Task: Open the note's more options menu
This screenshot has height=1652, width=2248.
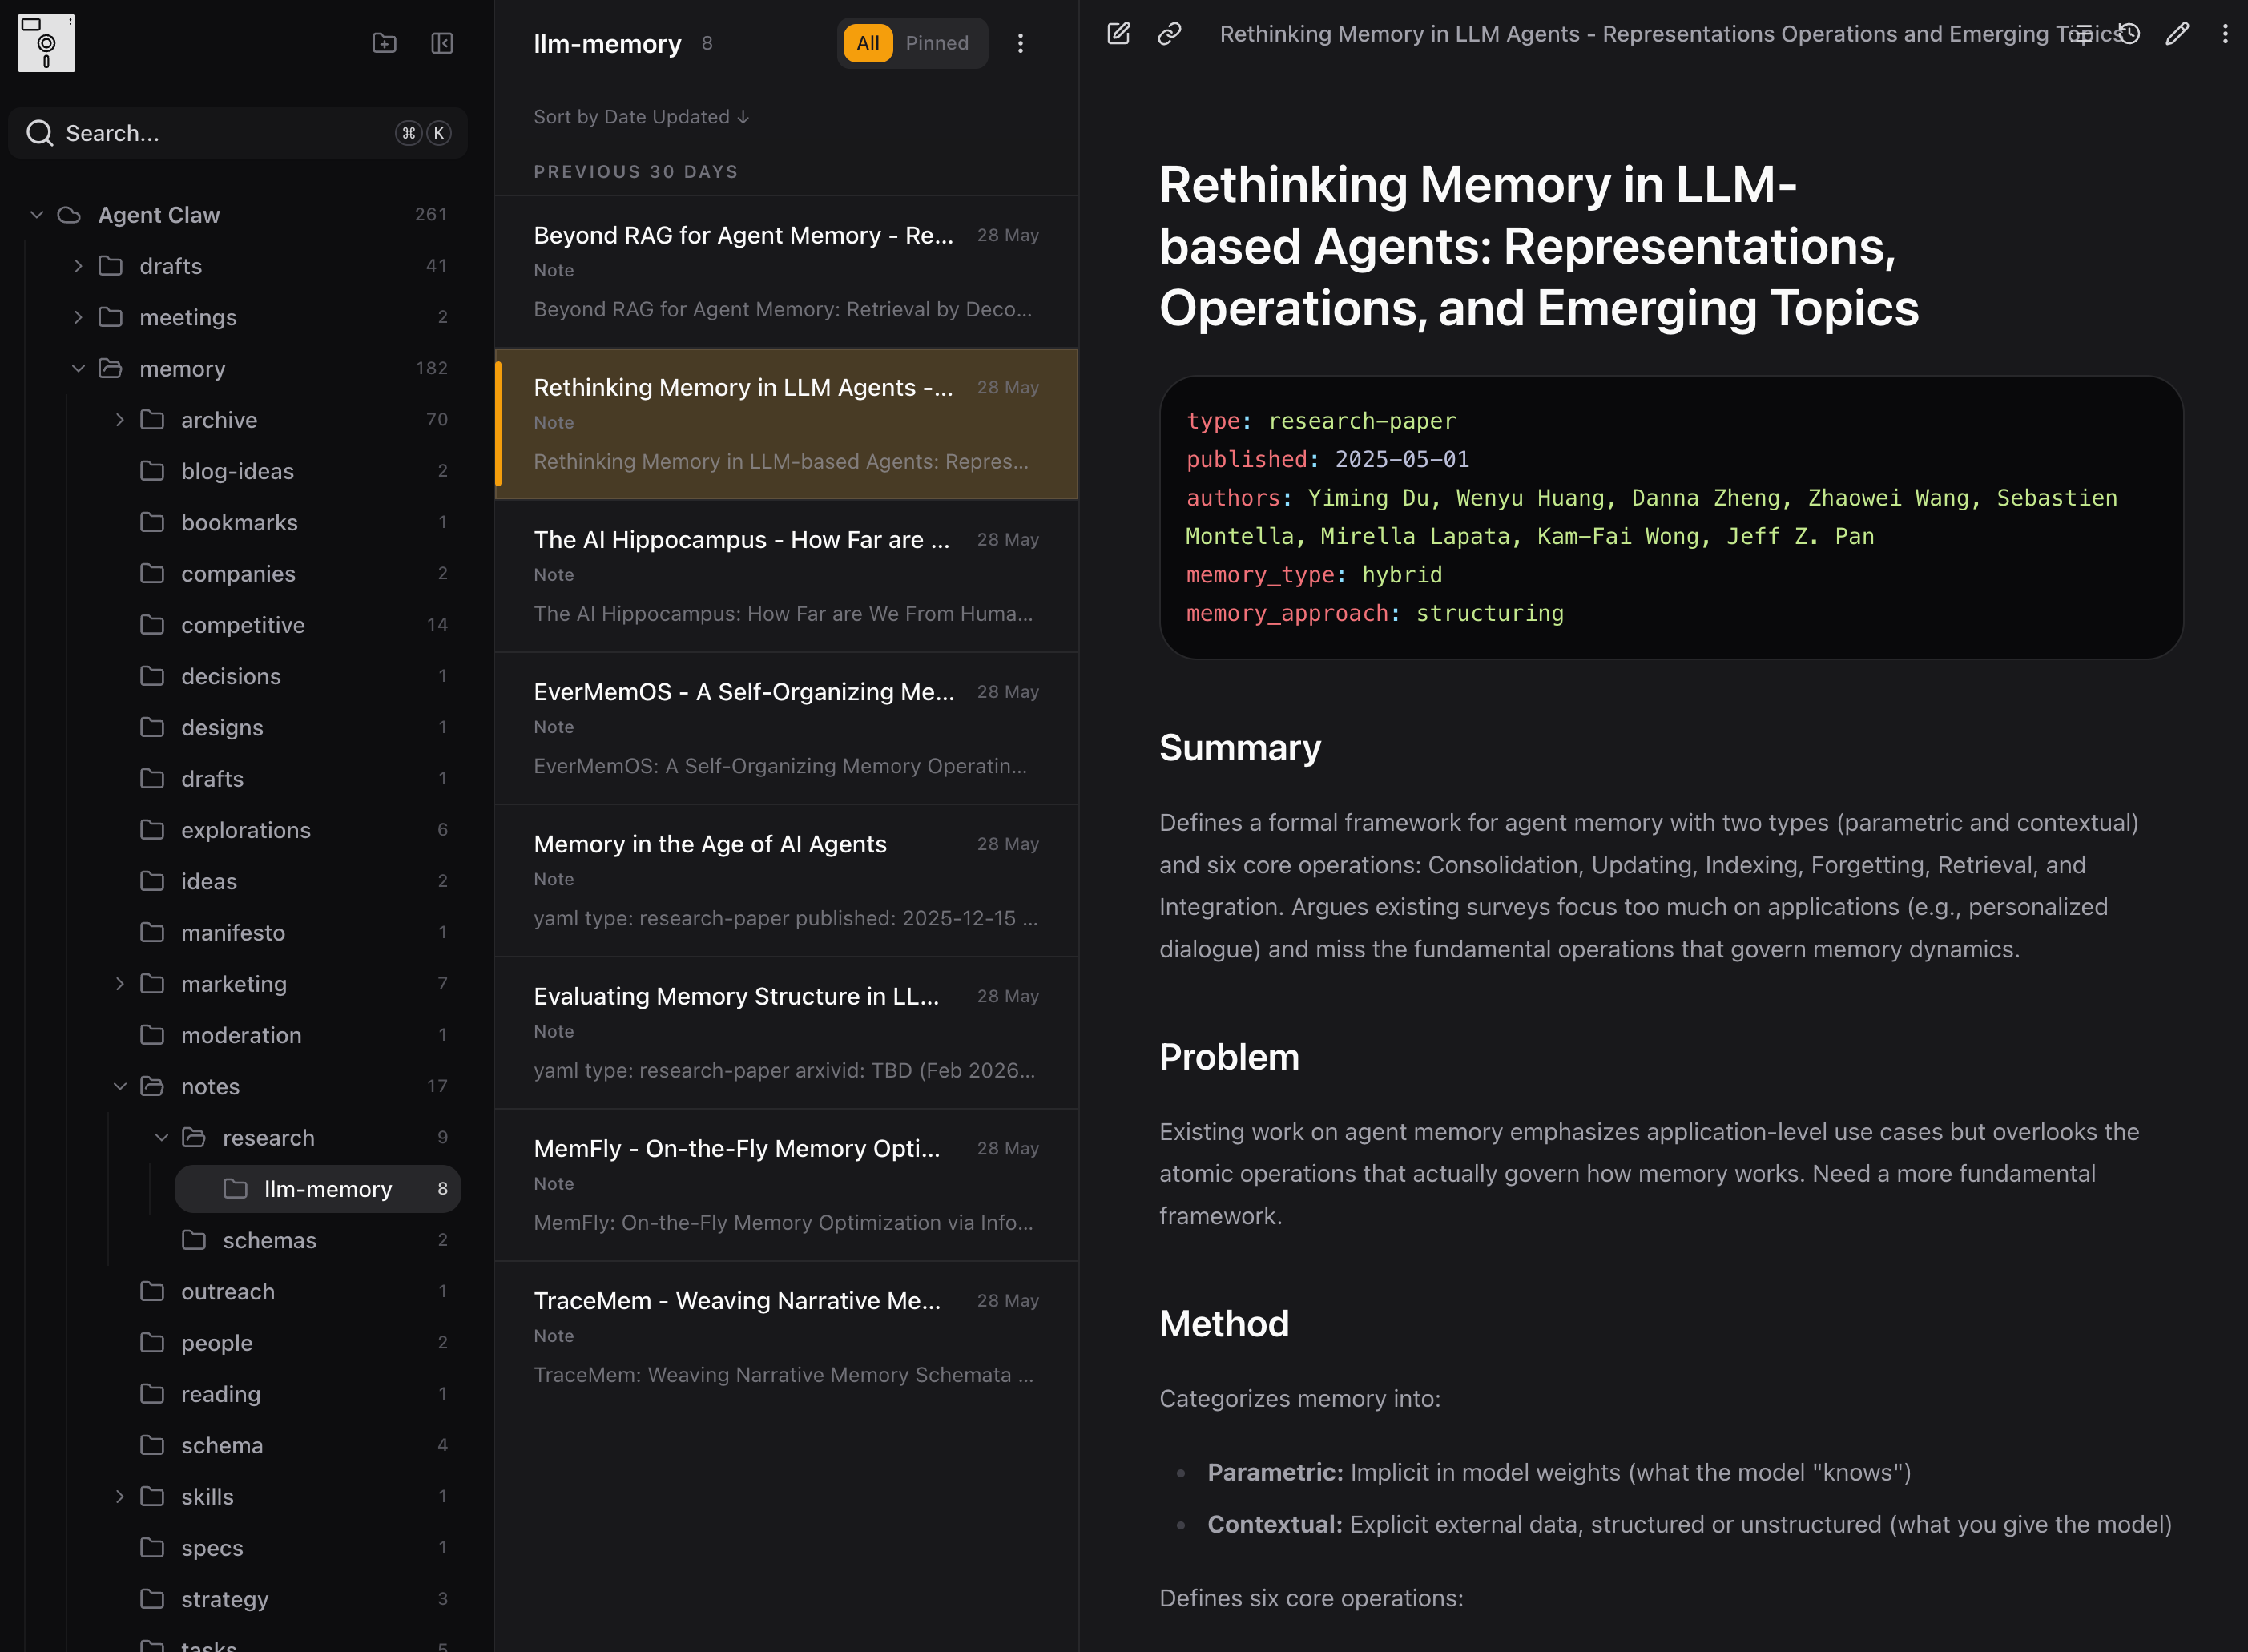Action: [x=2225, y=34]
